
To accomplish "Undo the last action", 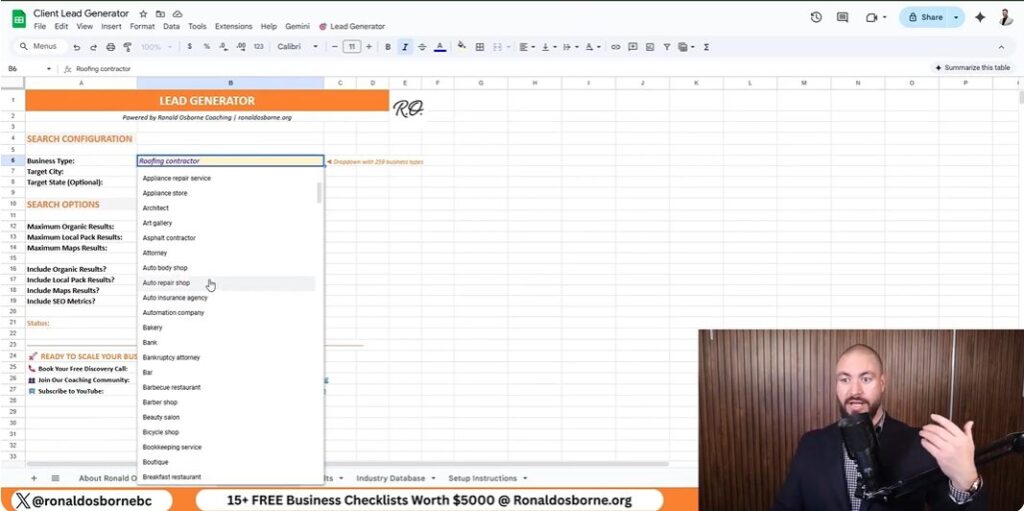I will (77, 47).
